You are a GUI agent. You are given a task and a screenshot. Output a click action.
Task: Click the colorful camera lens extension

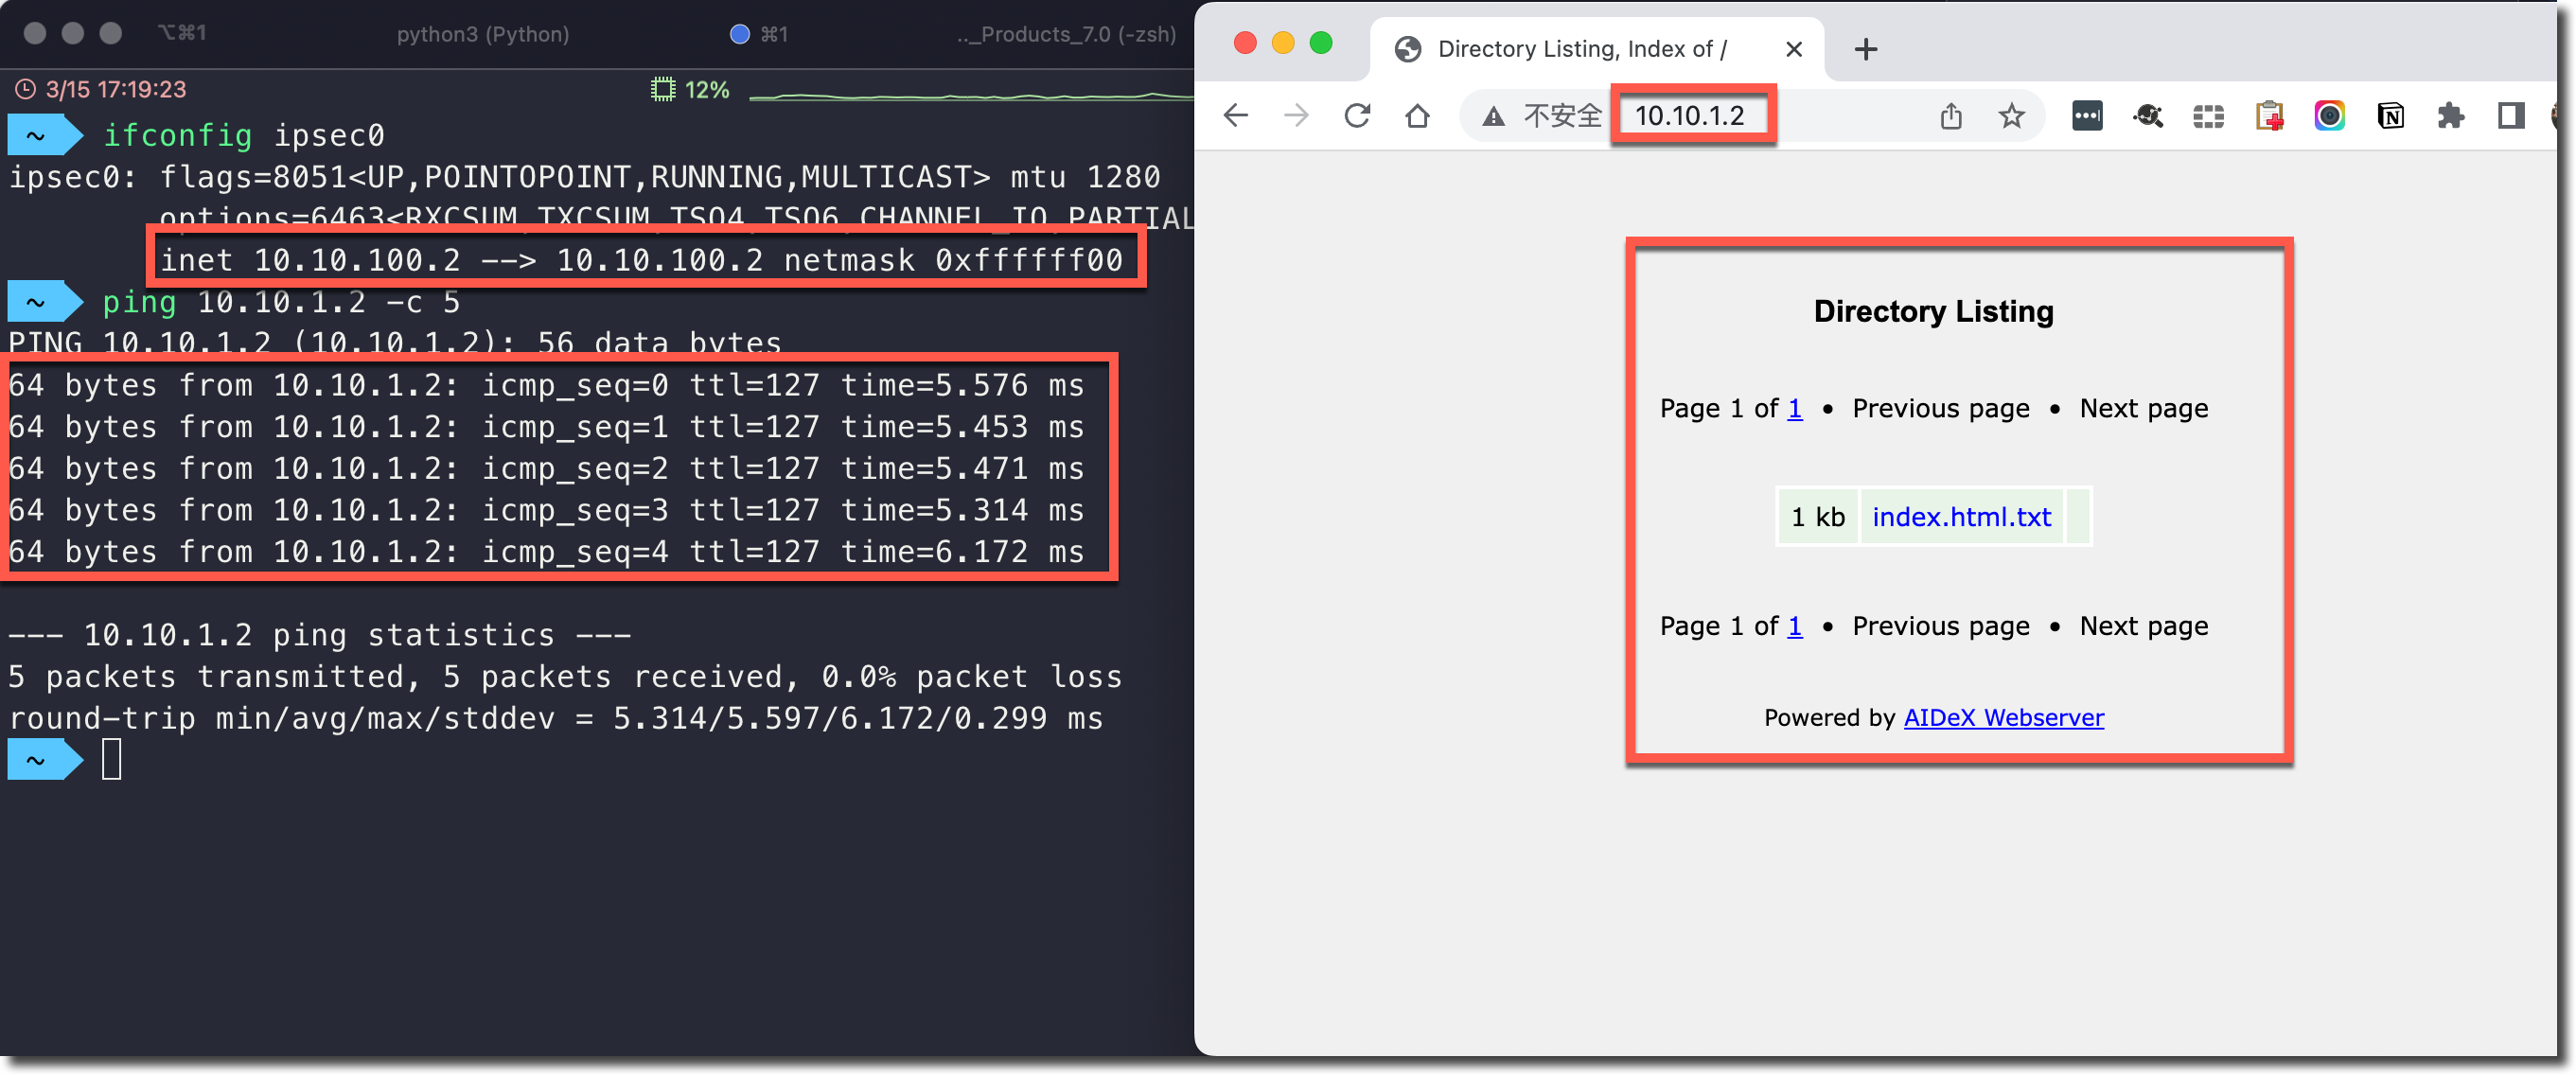pyautogui.click(x=2329, y=116)
